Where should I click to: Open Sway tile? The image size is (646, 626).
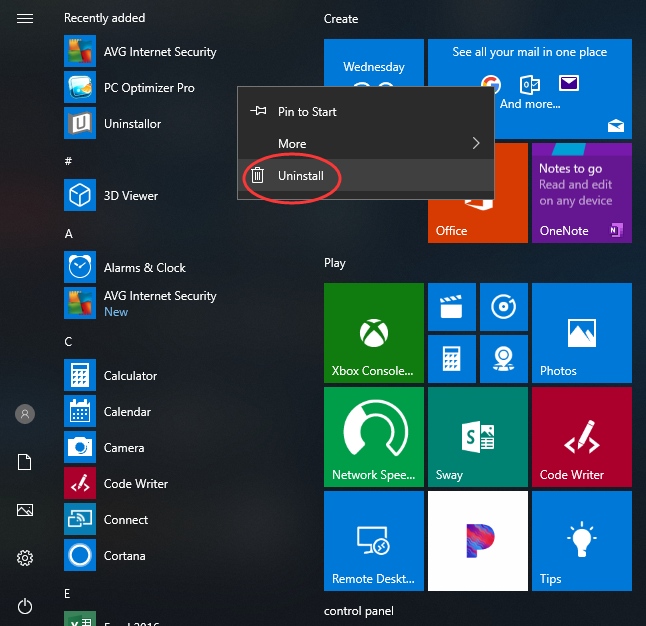[x=478, y=437]
